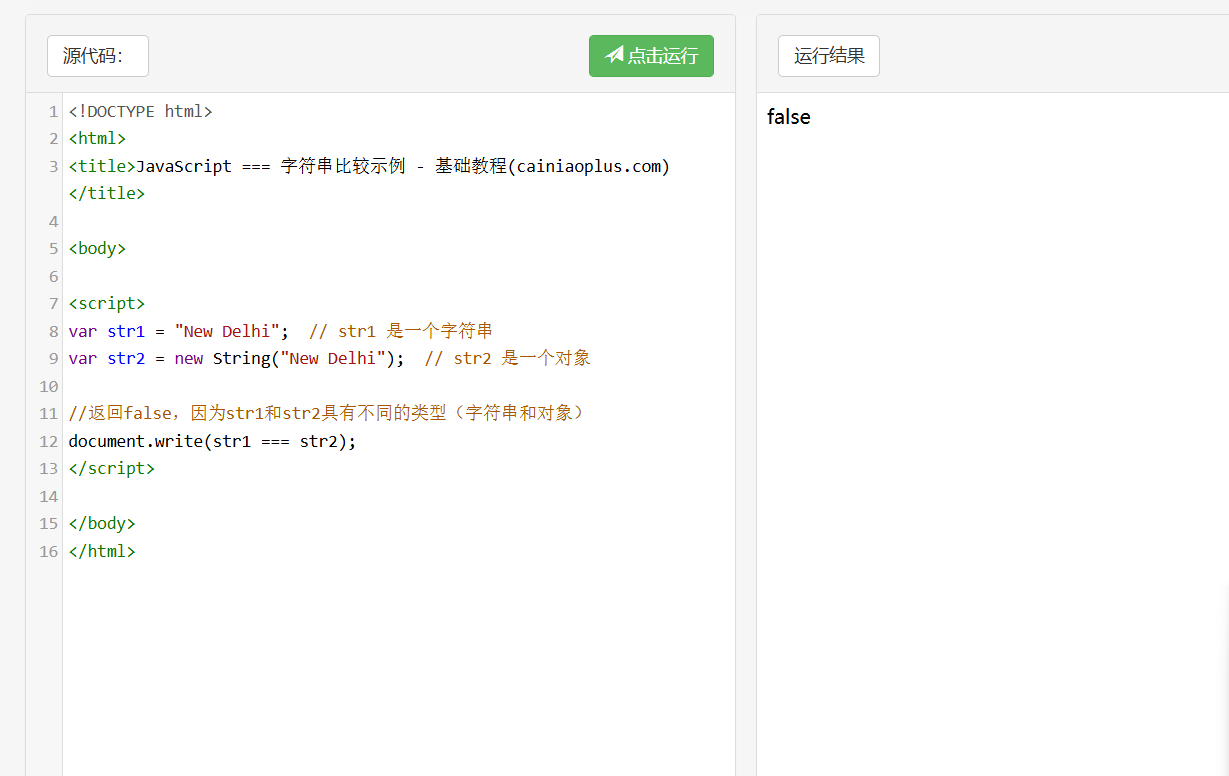Click the green 点击运行 run button
This screenshot has width=1229, height=776.
(651, 56)
